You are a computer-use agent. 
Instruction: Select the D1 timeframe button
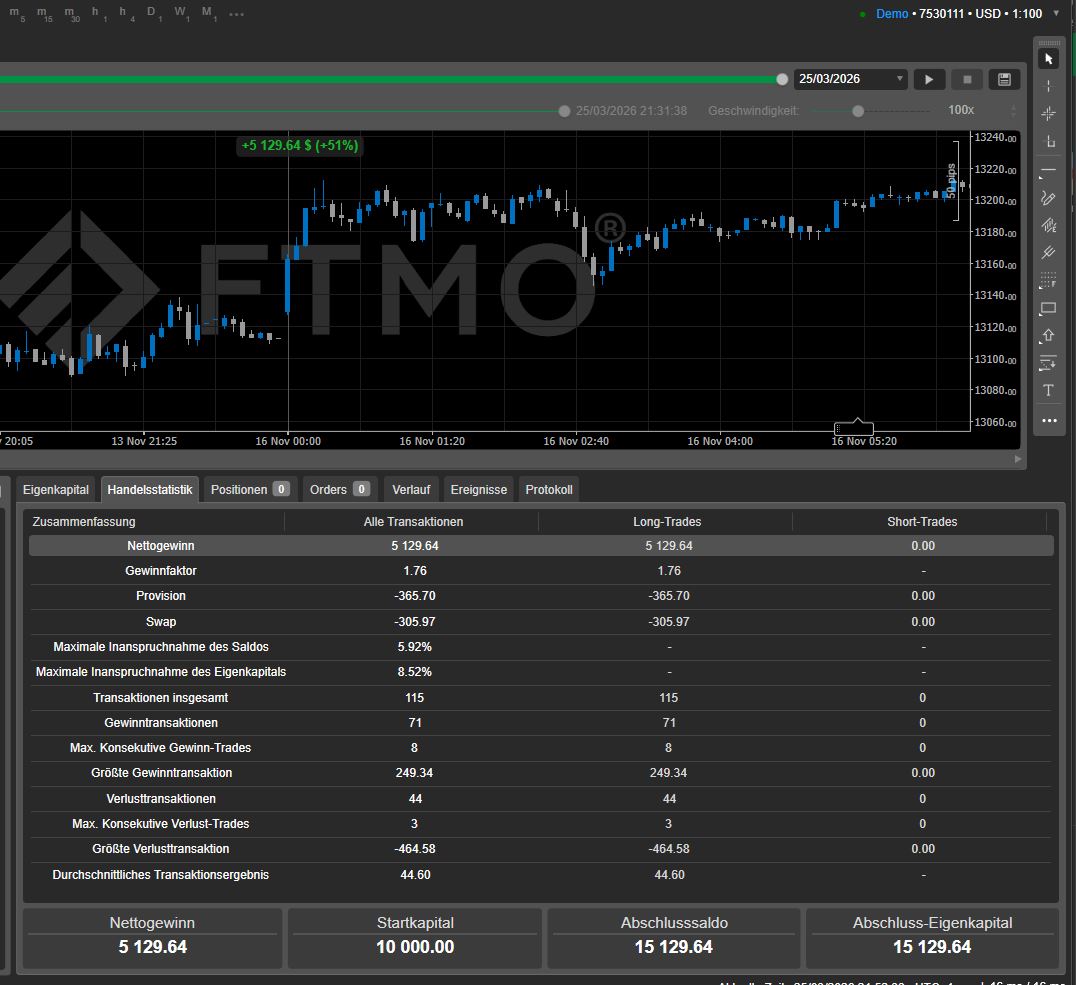[x=152, y=14]
